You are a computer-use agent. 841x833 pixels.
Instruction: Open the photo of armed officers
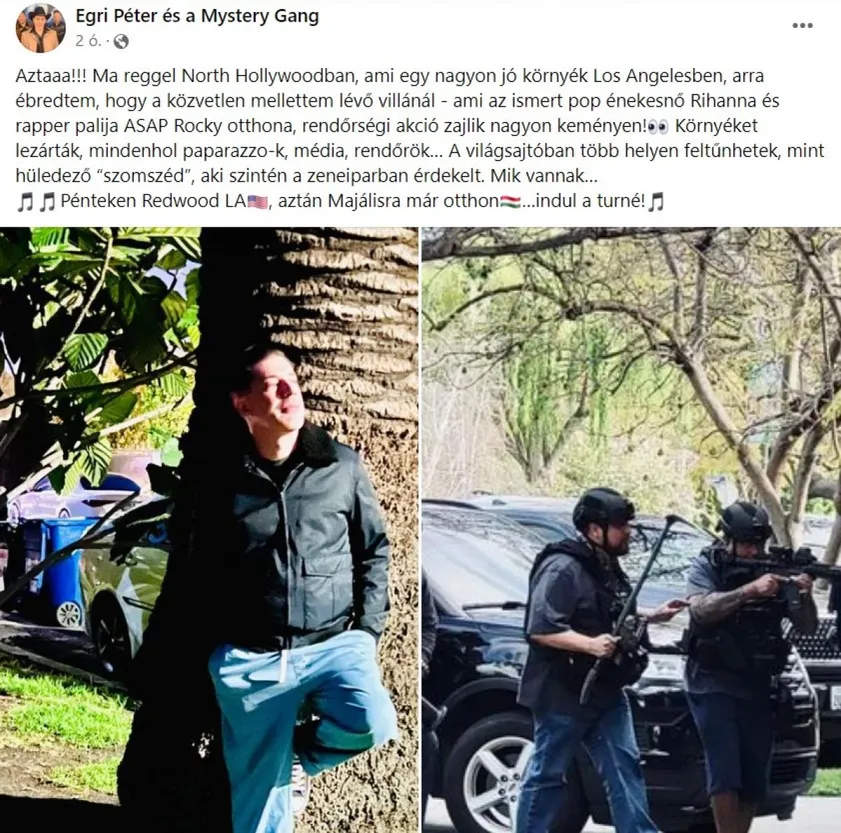631,530
